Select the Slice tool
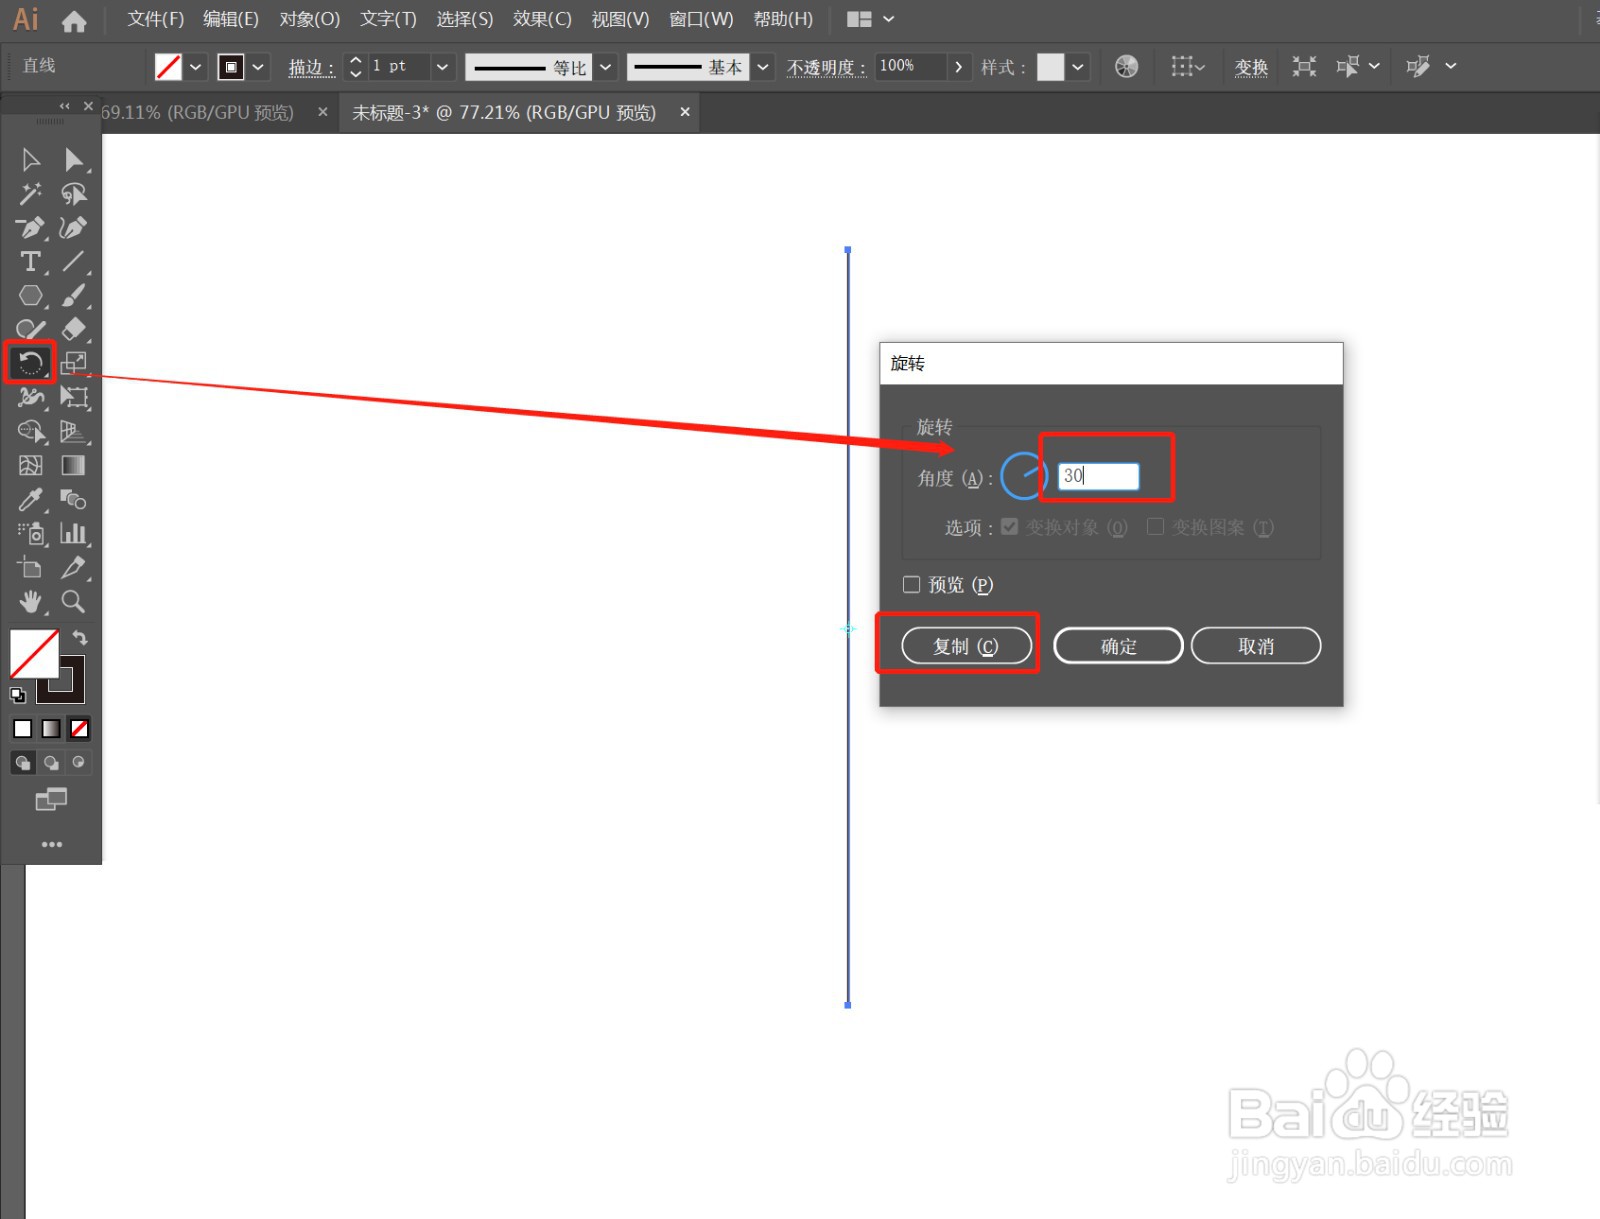Viewport: 1600px width, 1219px height. click(74, 567)
